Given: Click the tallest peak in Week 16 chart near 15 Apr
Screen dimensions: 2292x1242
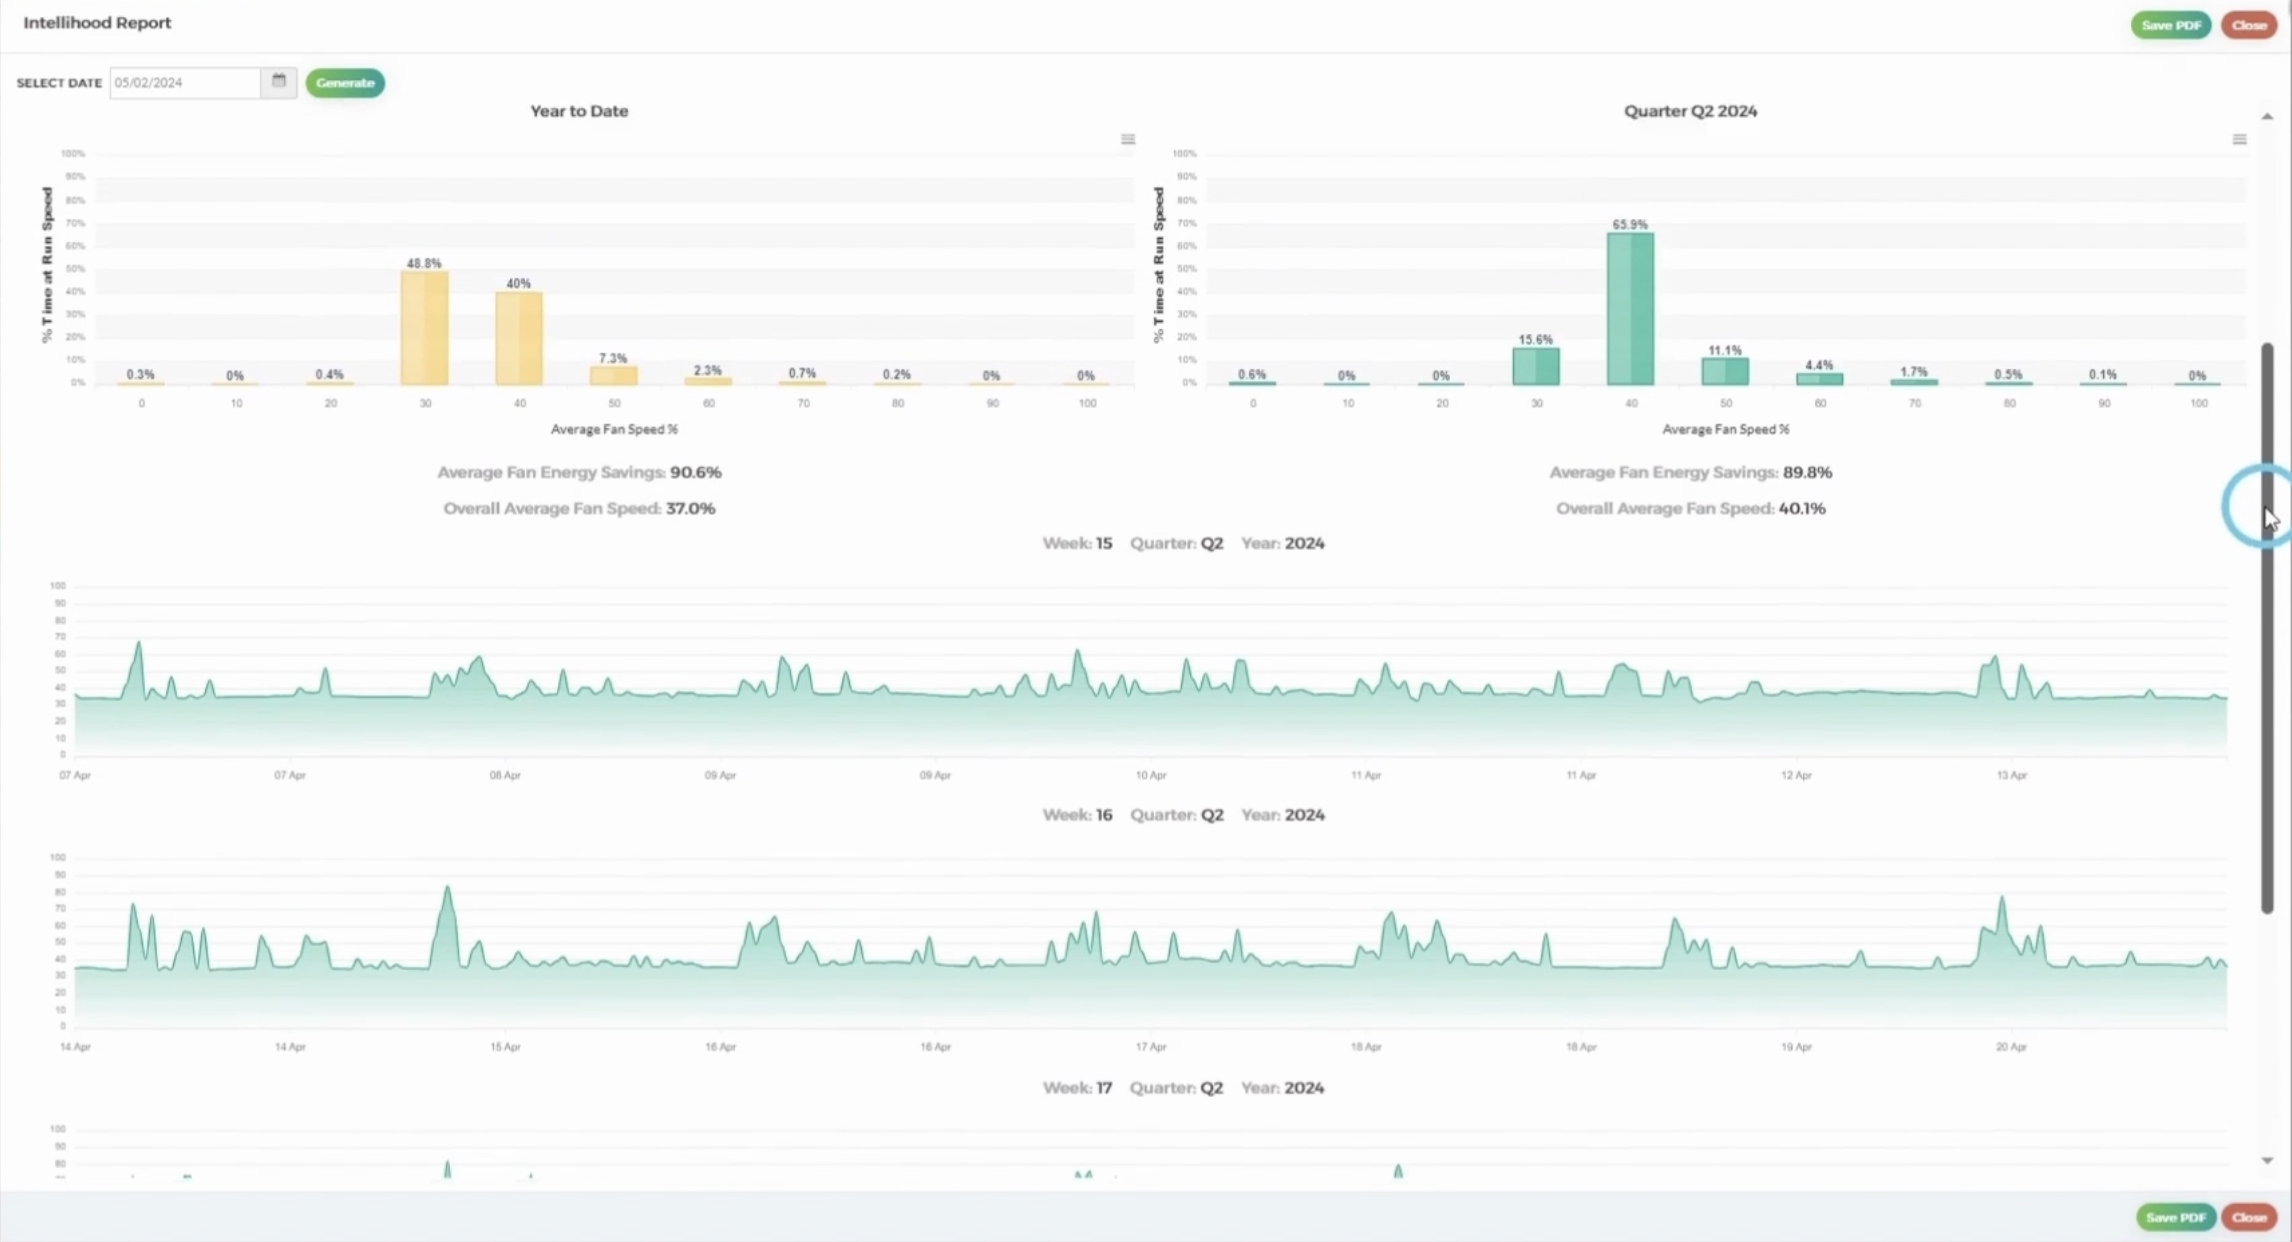Looking at the screenshot, I should [447, 889].
